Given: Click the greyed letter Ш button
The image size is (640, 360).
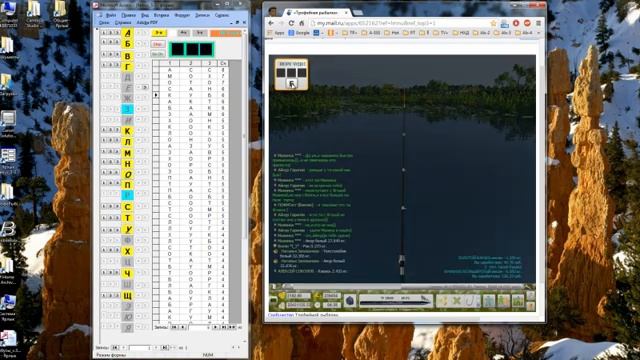Looking at the screenshot, I should tap(128, 284).
